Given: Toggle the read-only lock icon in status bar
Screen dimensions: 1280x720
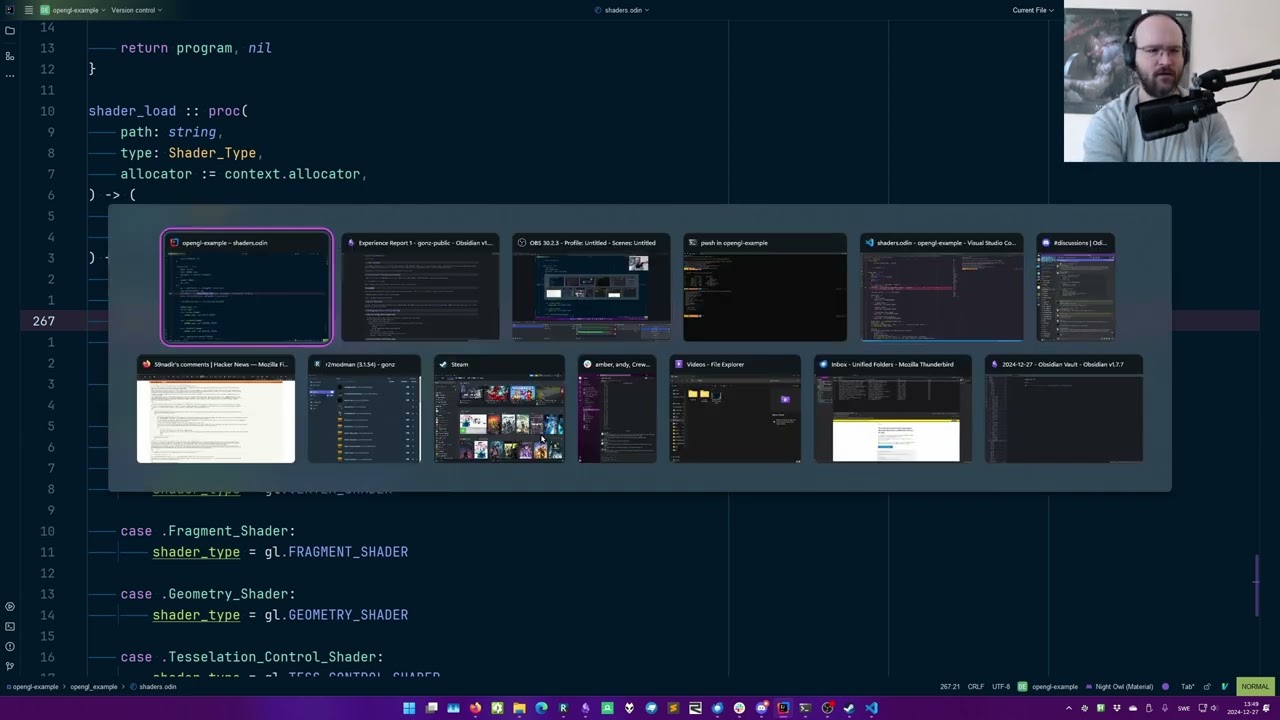Looking at the screenshot, I should 1207,687.
